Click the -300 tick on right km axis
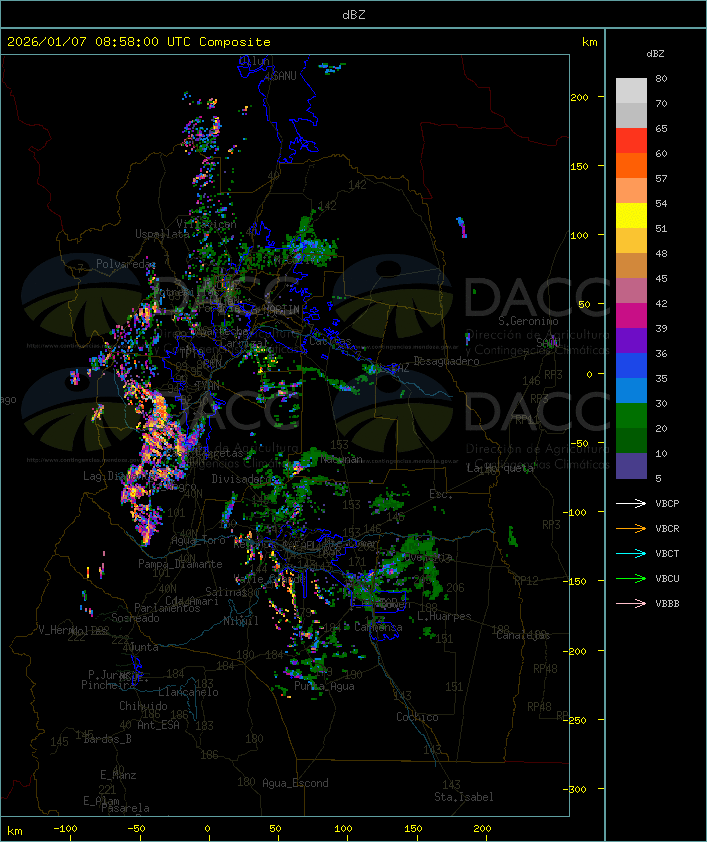This screenshot has height=842, width=707. coord(577,789)
